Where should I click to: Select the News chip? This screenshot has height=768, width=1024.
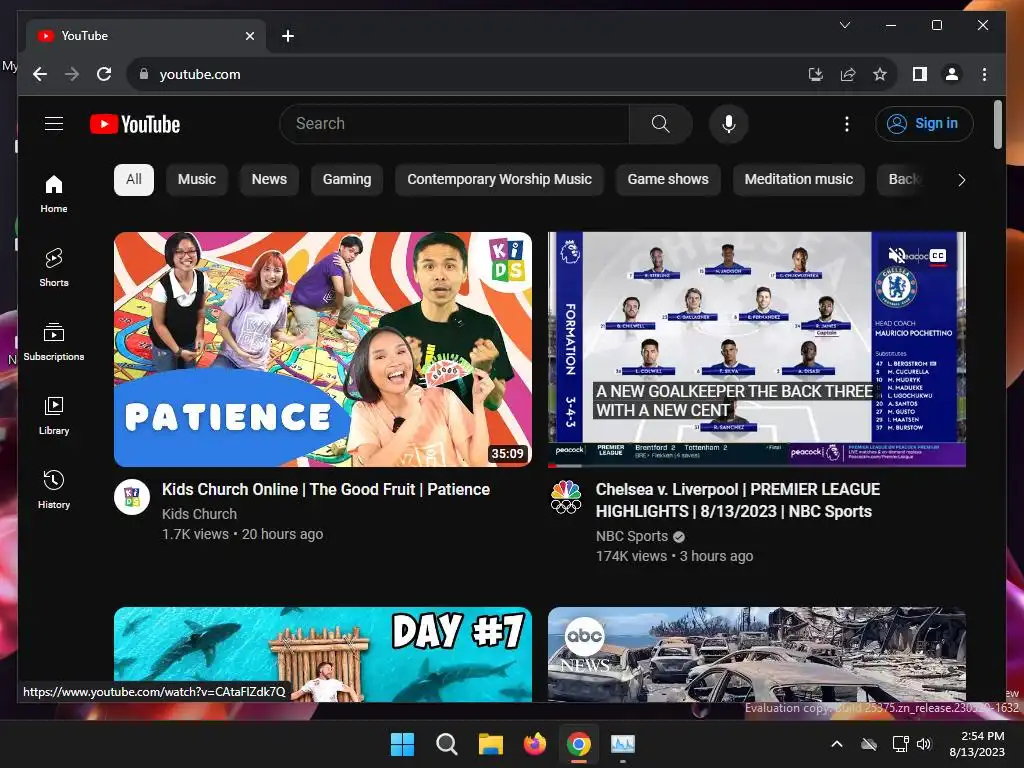coord(269,180)
